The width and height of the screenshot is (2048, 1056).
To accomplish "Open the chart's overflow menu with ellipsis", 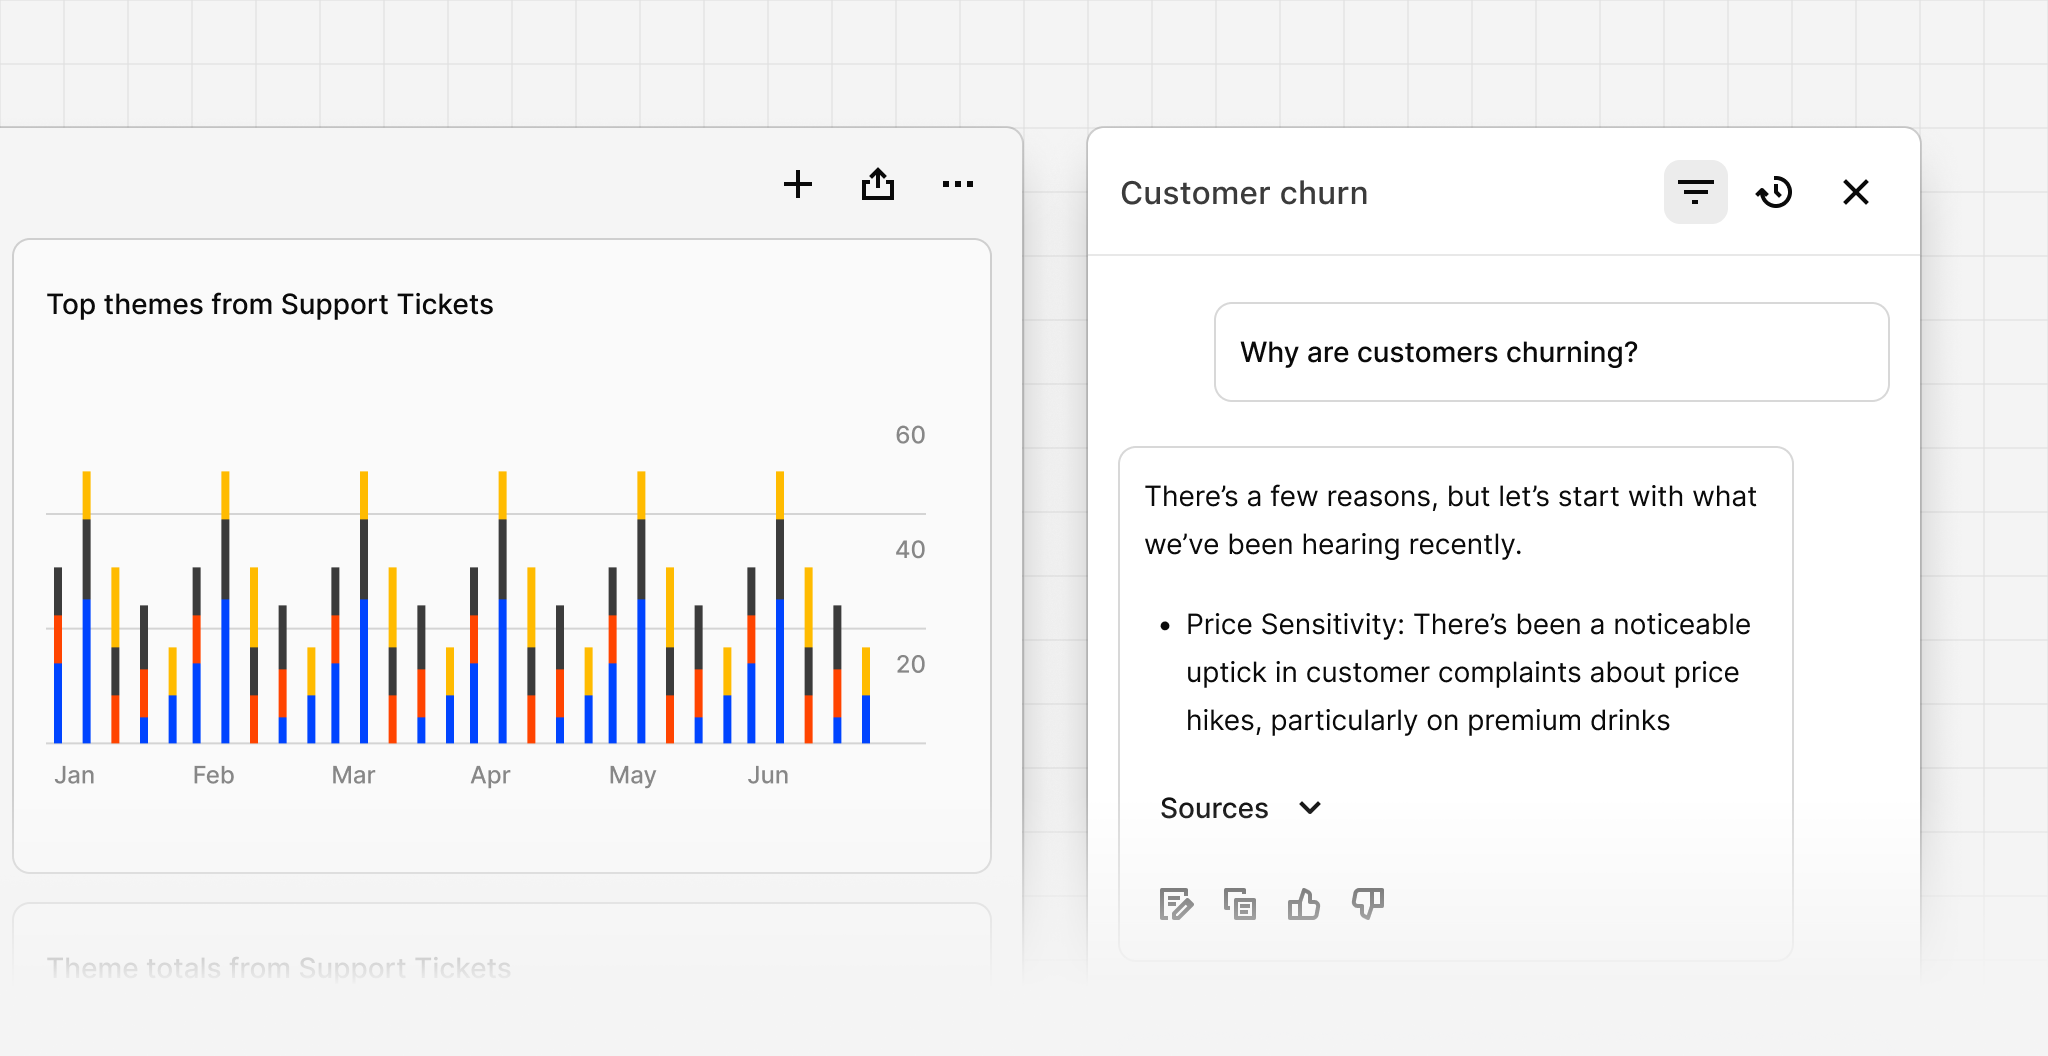I will coord(957,184).
